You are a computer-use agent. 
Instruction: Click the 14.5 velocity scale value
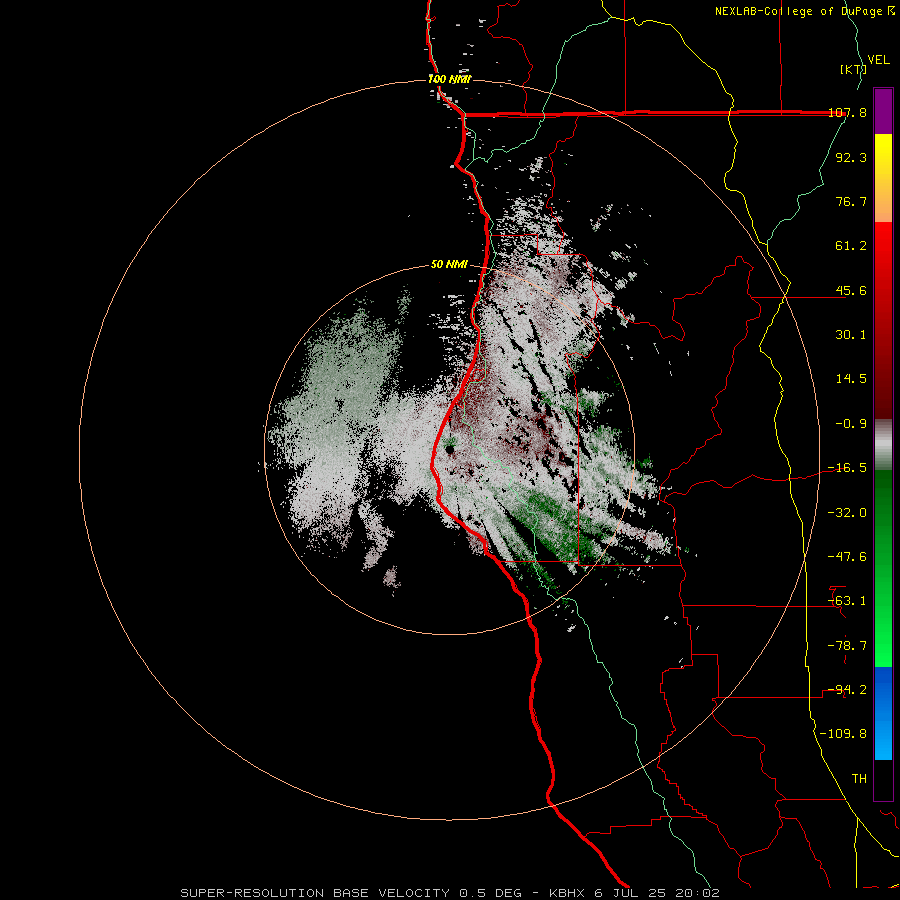tap(851, 379)
